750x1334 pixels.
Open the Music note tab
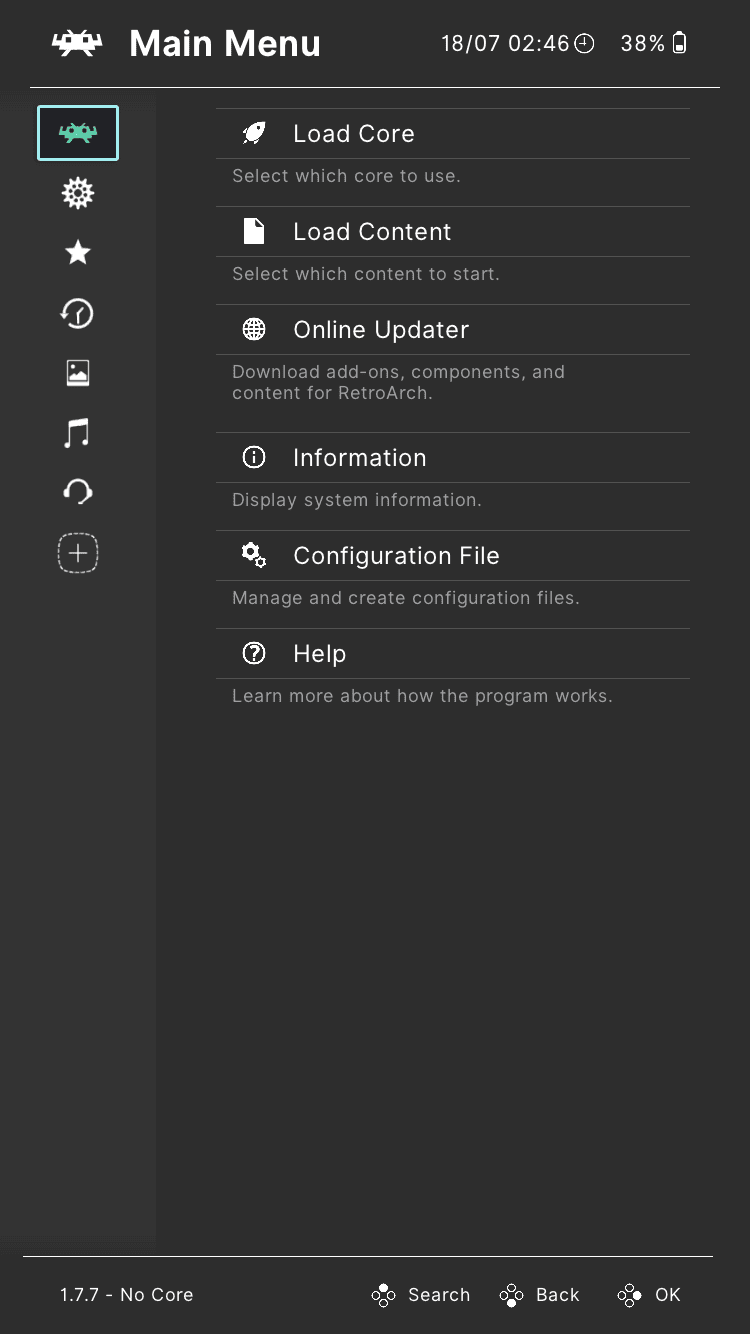click(x=78, y=433)
